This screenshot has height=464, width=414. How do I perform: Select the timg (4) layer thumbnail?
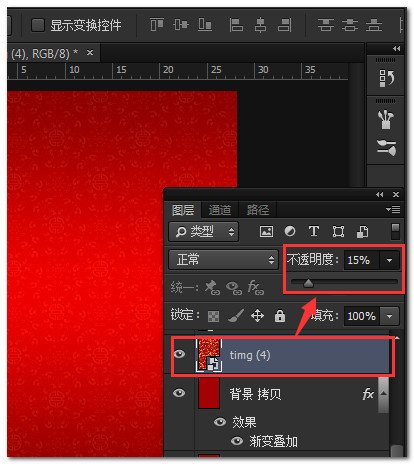(209, 355)
